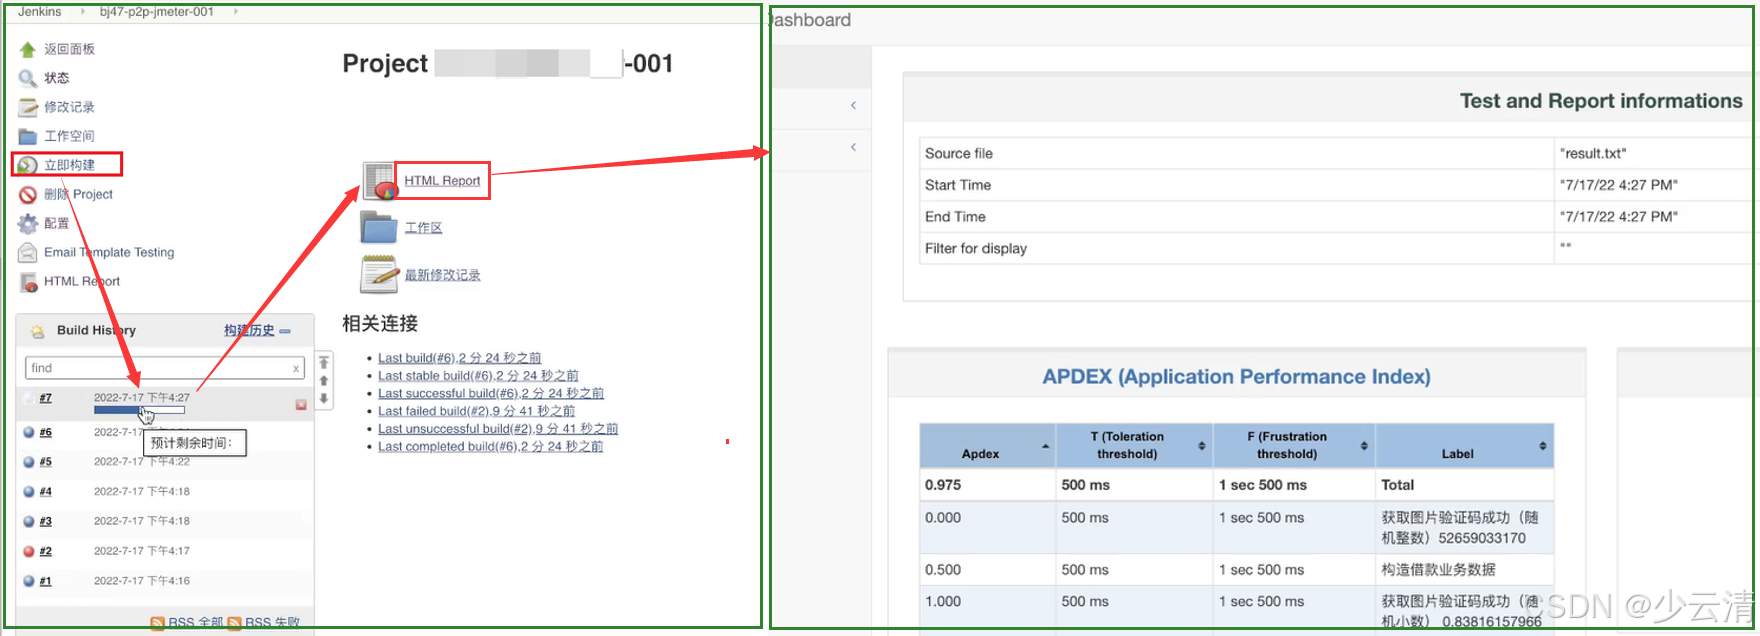Click the Build History weather sun icon
Image resolution: width=1760 pixels, height=636 pixels.
[38, 331]
